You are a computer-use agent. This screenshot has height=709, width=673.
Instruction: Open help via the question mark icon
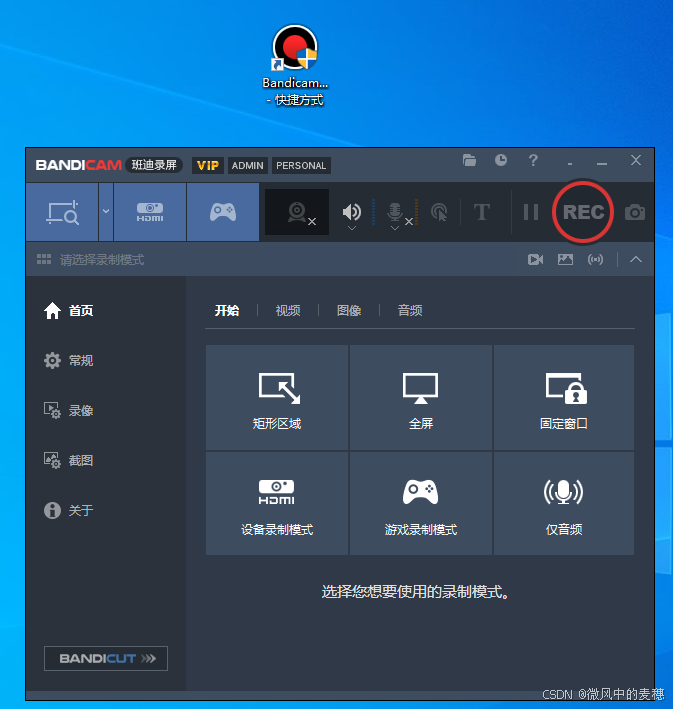pyautogui.click(x=533, y=160)
